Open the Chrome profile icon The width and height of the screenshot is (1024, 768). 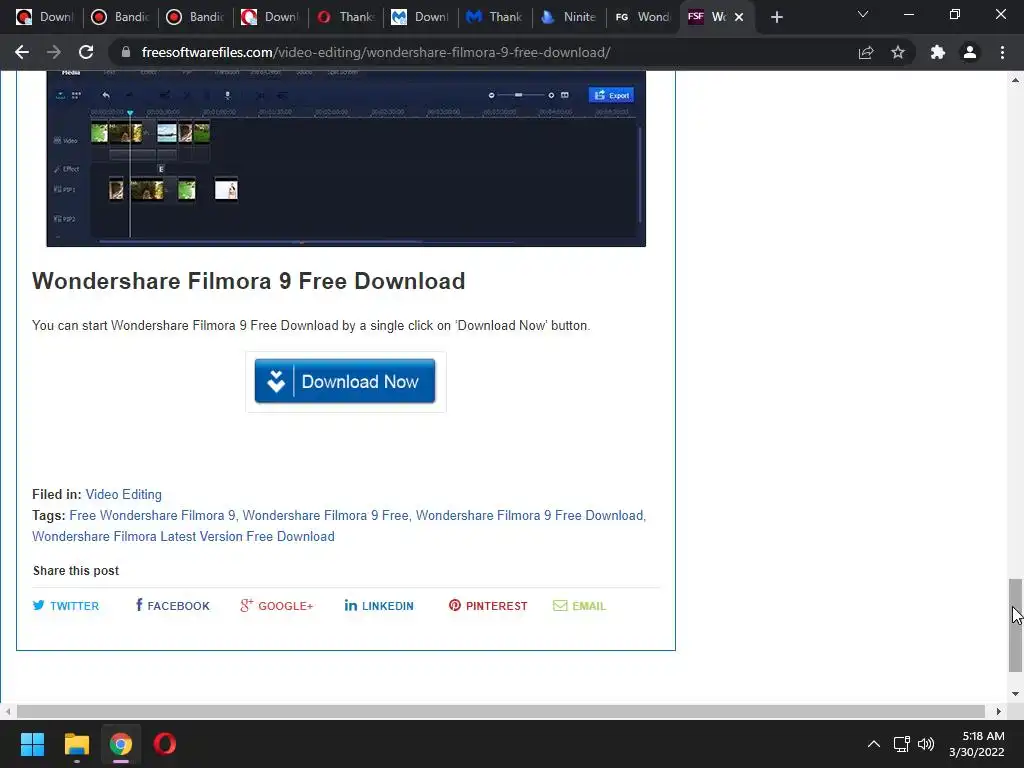pyautogui.click(x=970, y=52)
